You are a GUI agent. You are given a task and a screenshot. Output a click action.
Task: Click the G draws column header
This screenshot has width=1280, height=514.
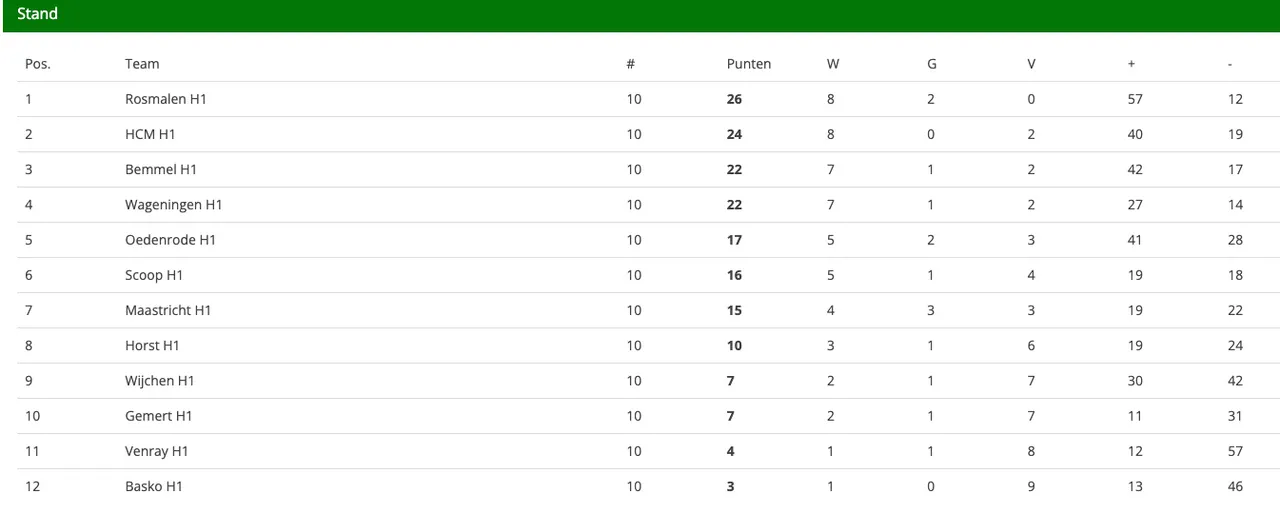tap(932, 64)
